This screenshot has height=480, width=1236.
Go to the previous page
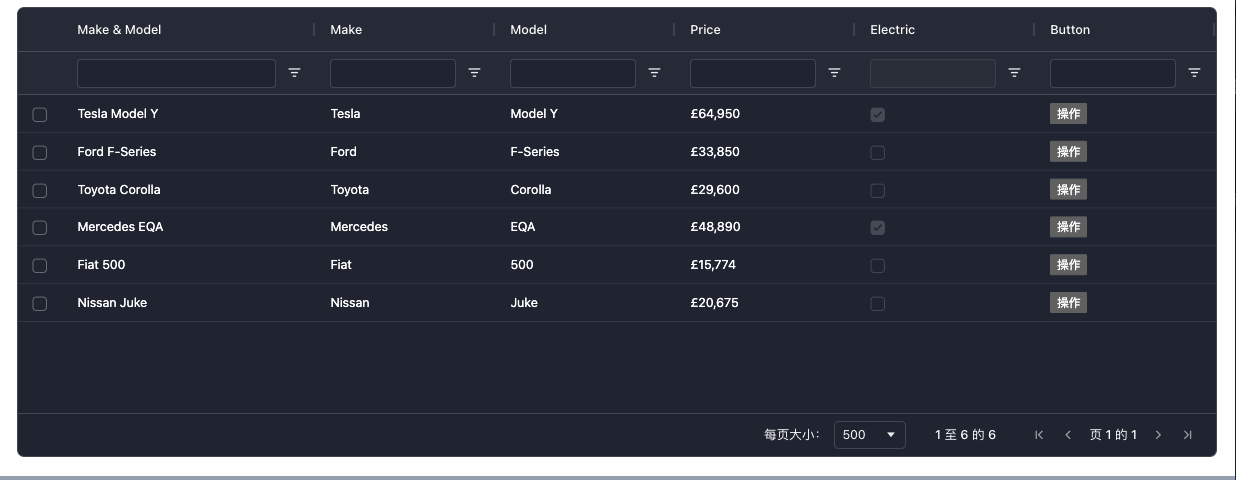click(1068, 435)
